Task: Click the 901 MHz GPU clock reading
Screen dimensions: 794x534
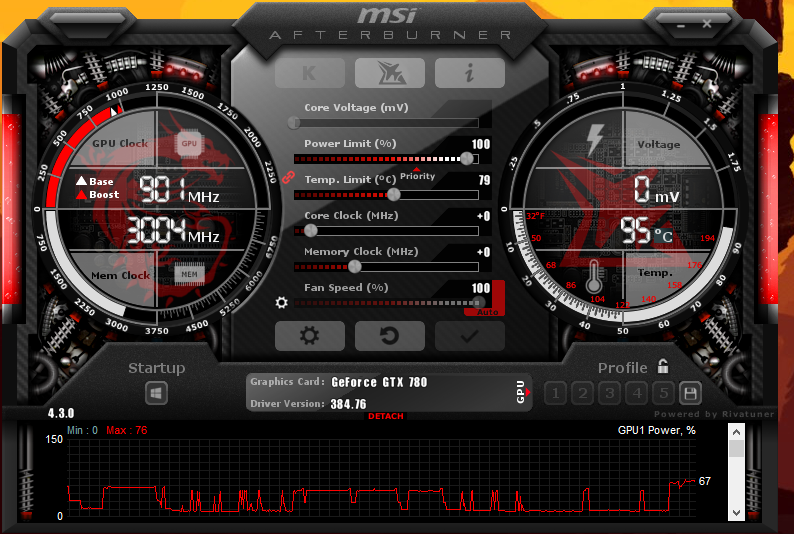Action: pos(179,189)
